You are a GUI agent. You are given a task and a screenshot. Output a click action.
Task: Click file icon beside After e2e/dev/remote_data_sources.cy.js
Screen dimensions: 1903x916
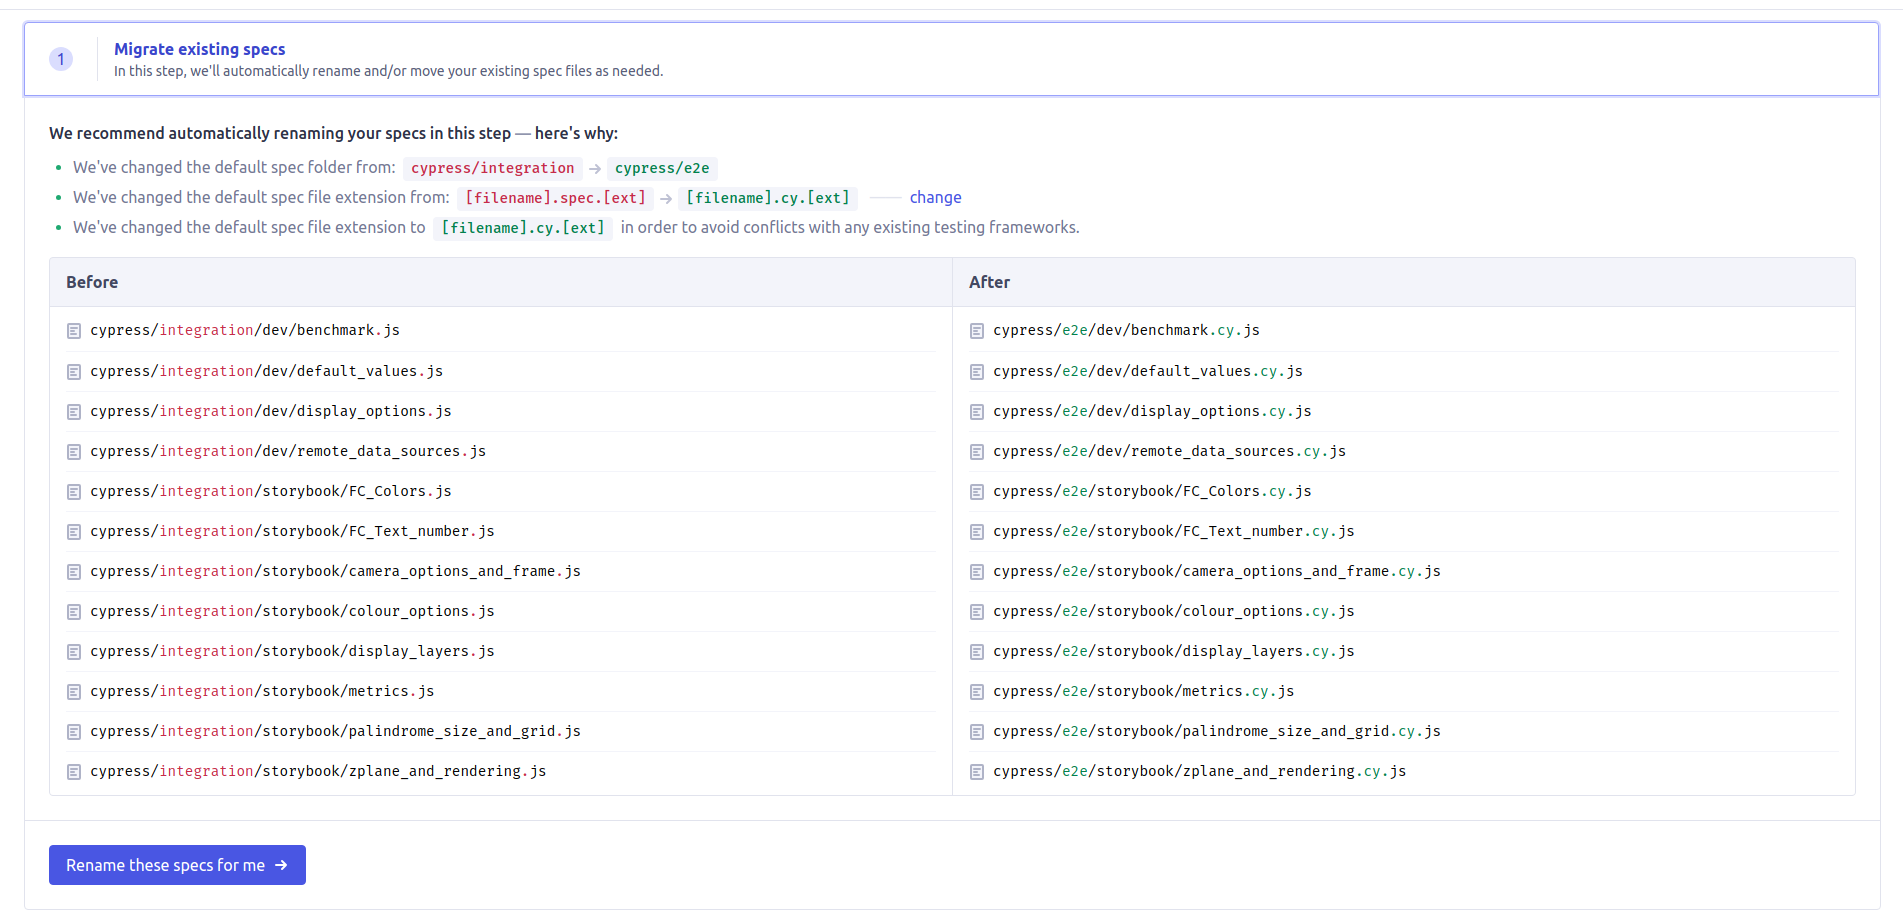pos(977,452)
